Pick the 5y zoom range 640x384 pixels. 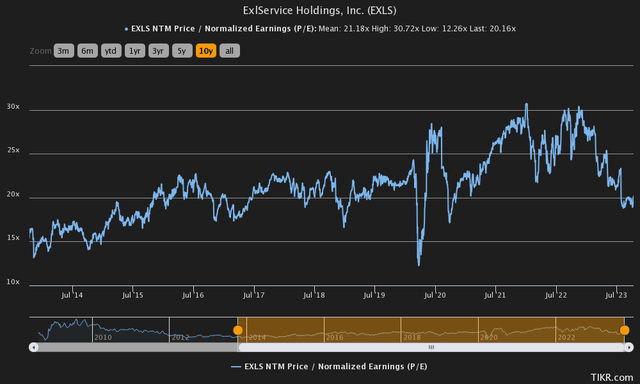pyautogui.click(x=182, y=51)
